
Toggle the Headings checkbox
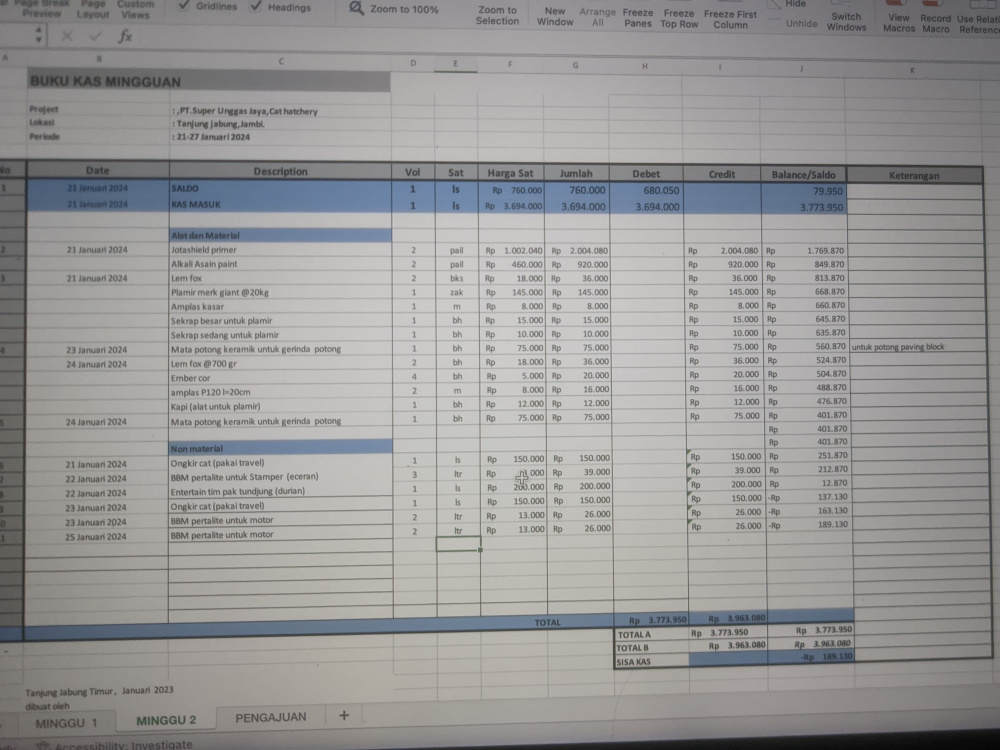tap(256, 6)
